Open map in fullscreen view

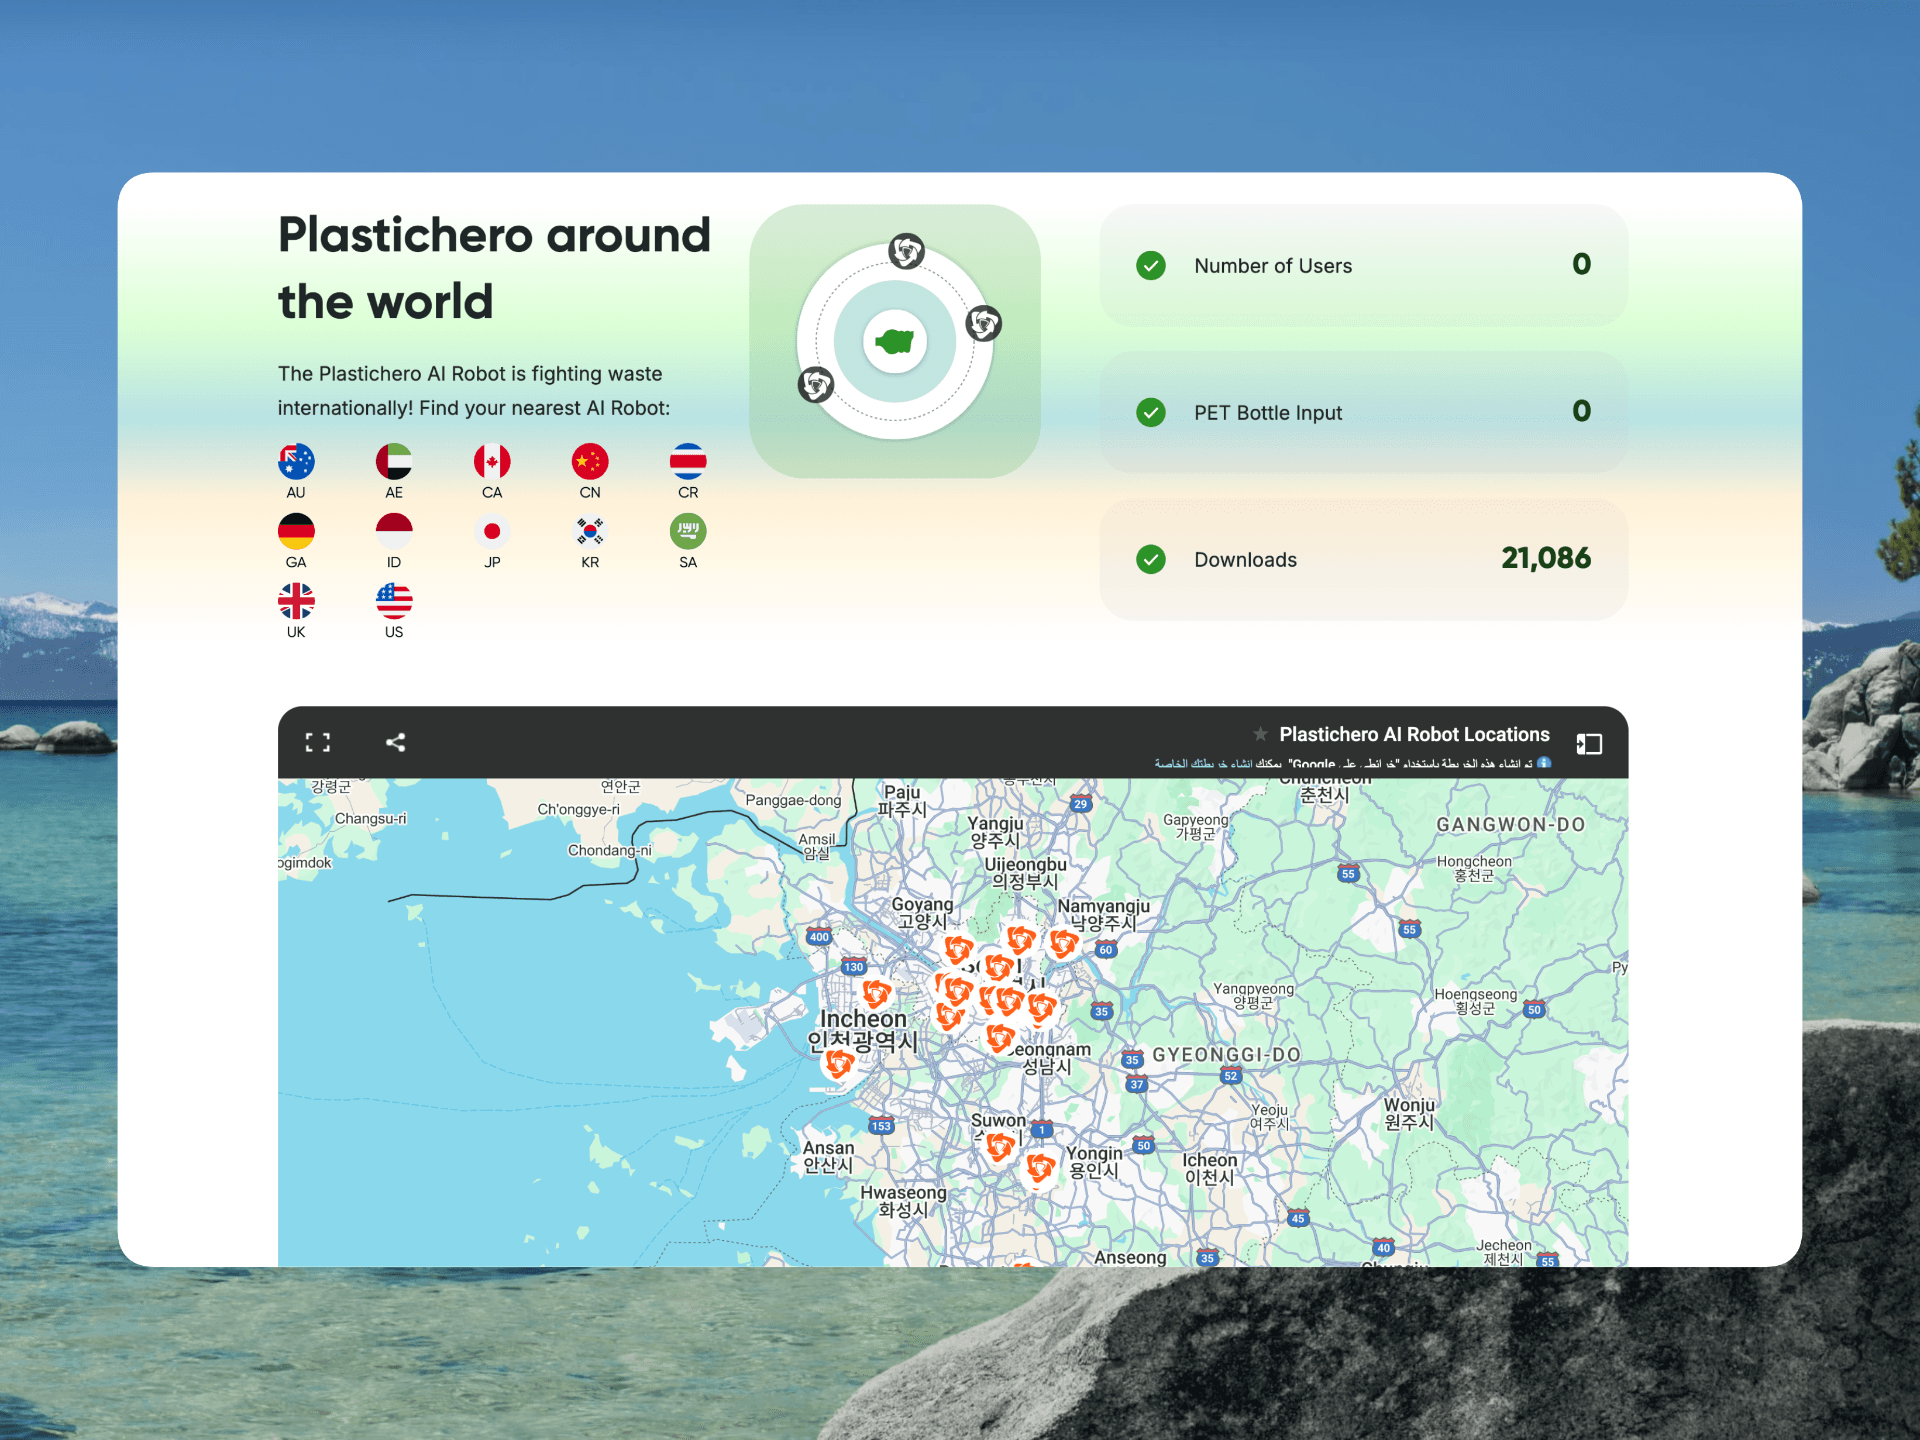click(318, 742)
